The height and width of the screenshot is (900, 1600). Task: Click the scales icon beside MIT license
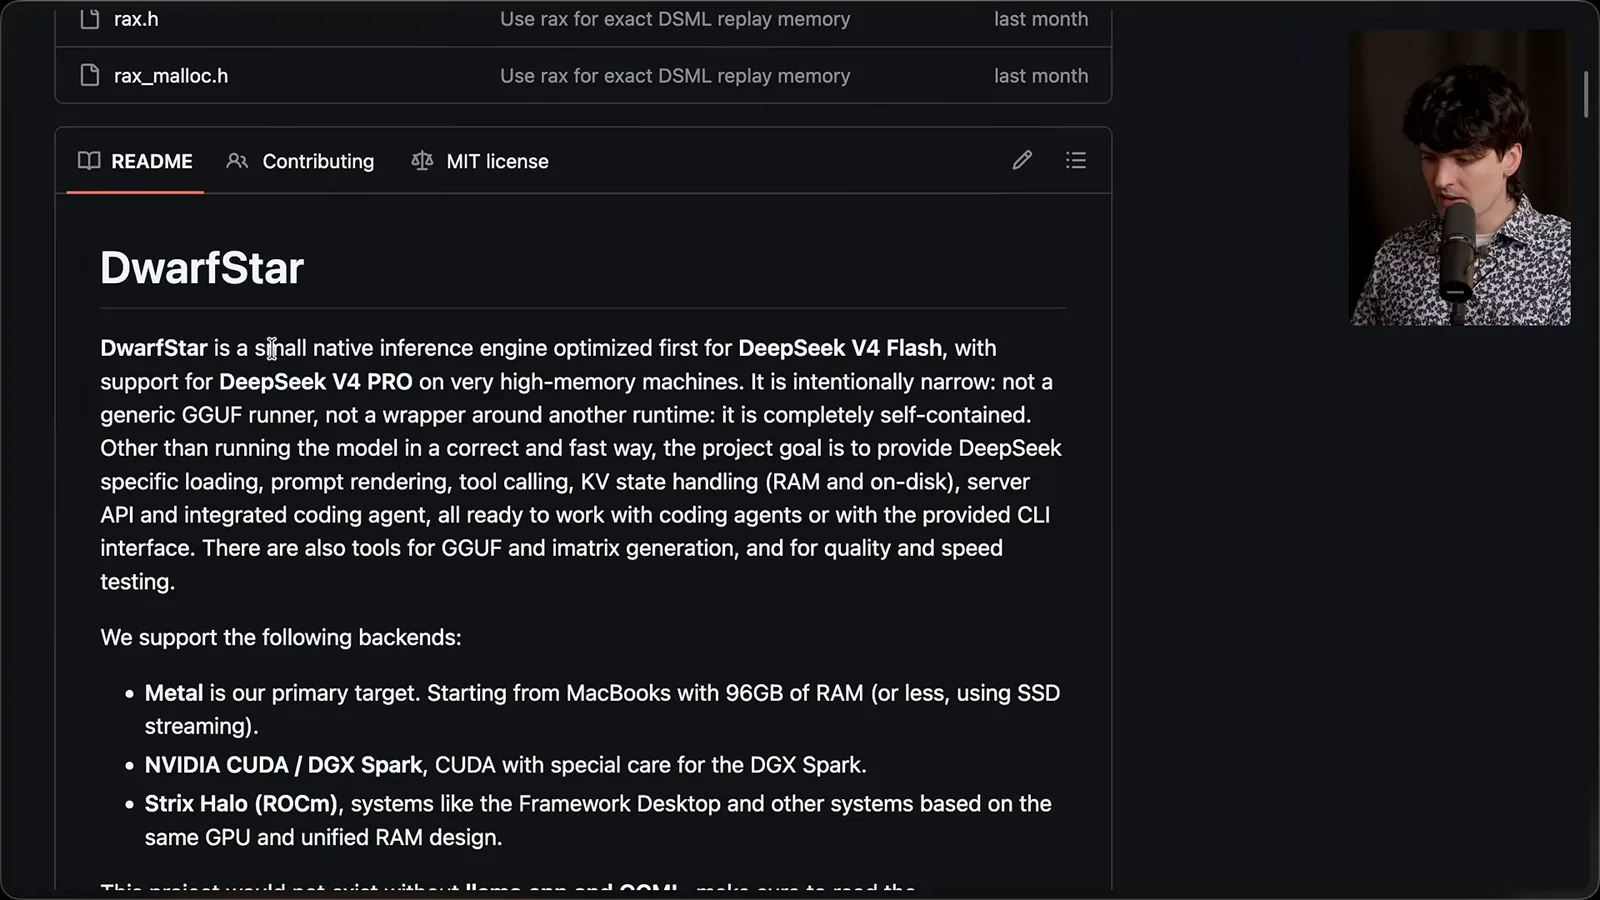coord(422,161)
